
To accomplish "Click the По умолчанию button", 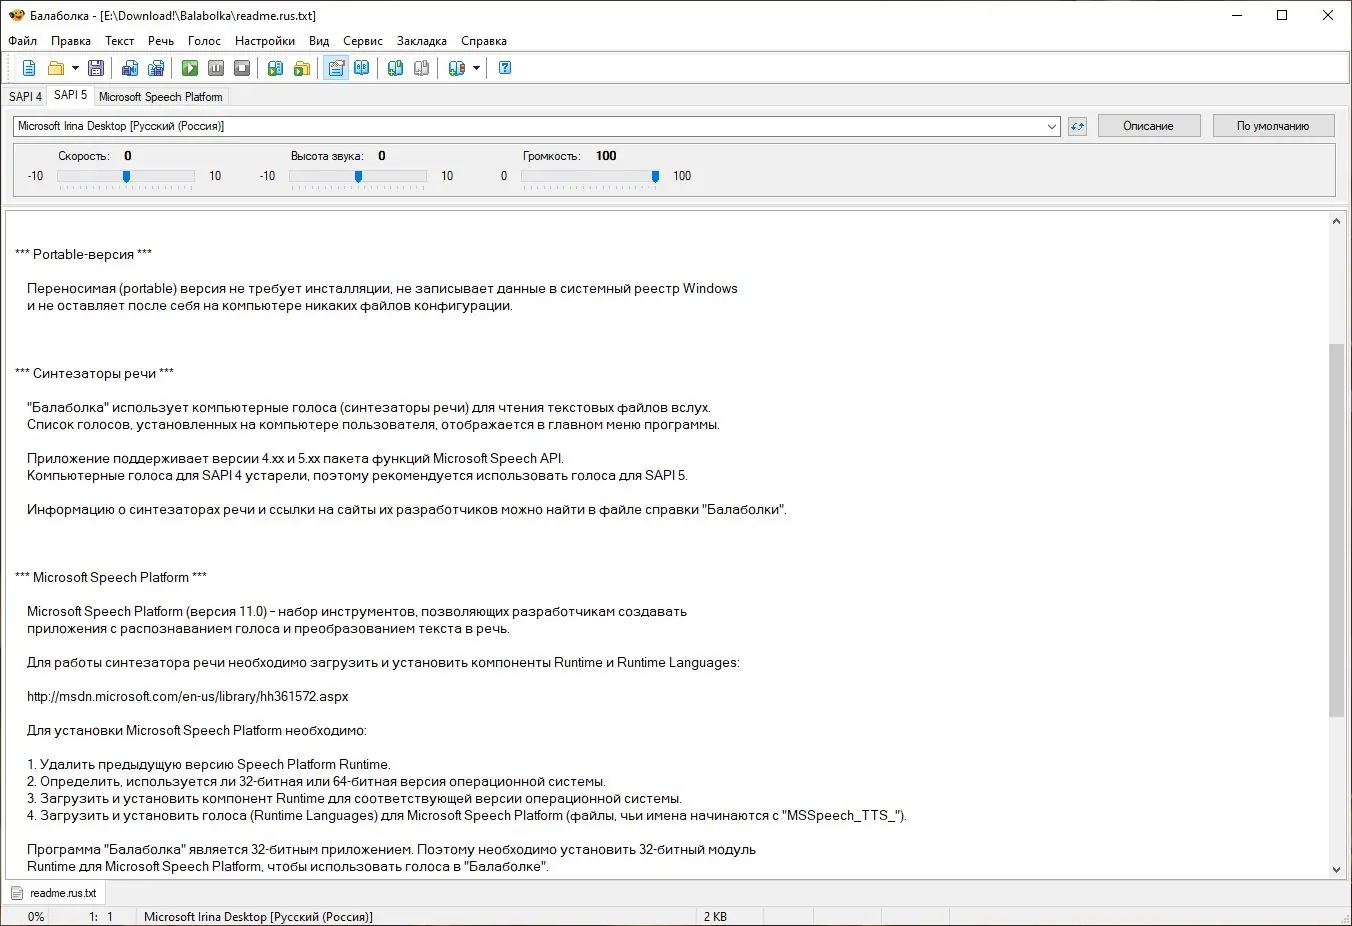I will coord(1273,126).
